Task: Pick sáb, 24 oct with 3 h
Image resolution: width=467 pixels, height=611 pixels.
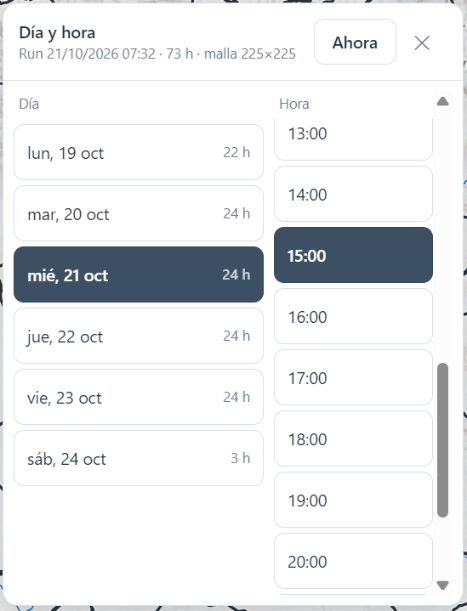Action: [138, 458]
